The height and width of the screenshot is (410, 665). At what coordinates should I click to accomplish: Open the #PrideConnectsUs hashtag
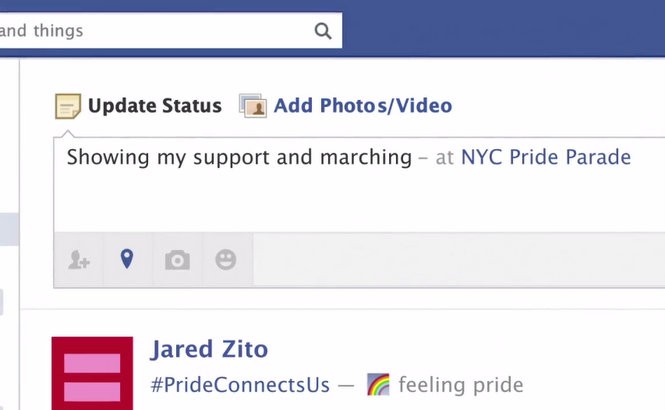point(240,385)
